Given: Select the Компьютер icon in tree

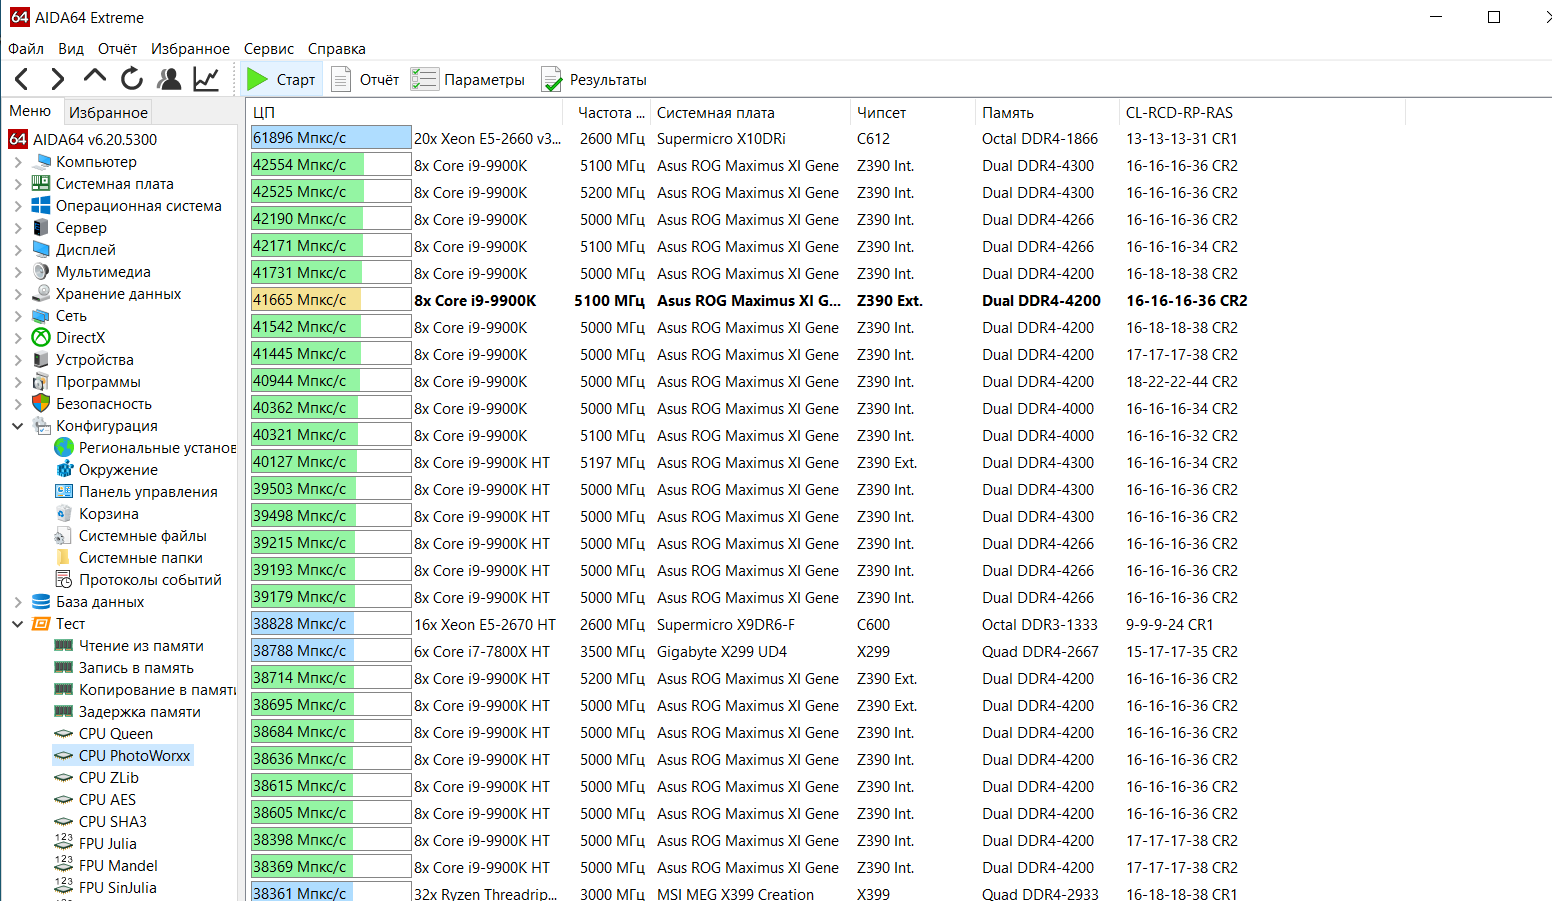Looking at the screenshot, I should [x=41, y=162].
